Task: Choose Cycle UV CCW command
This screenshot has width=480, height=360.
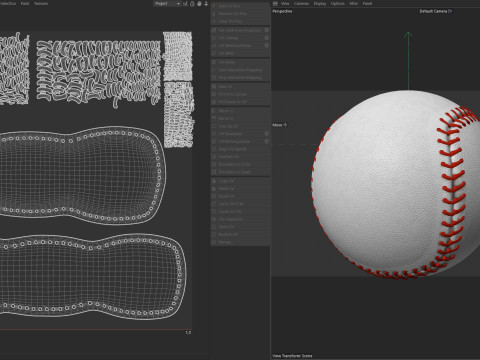Action: coord(240,204)
